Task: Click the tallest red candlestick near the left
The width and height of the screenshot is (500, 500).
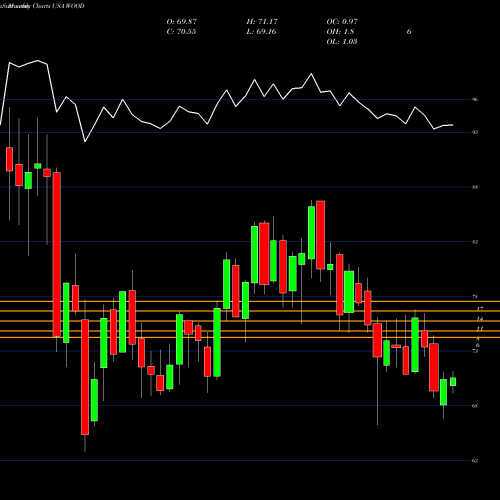Action: (x=57, y=254)
